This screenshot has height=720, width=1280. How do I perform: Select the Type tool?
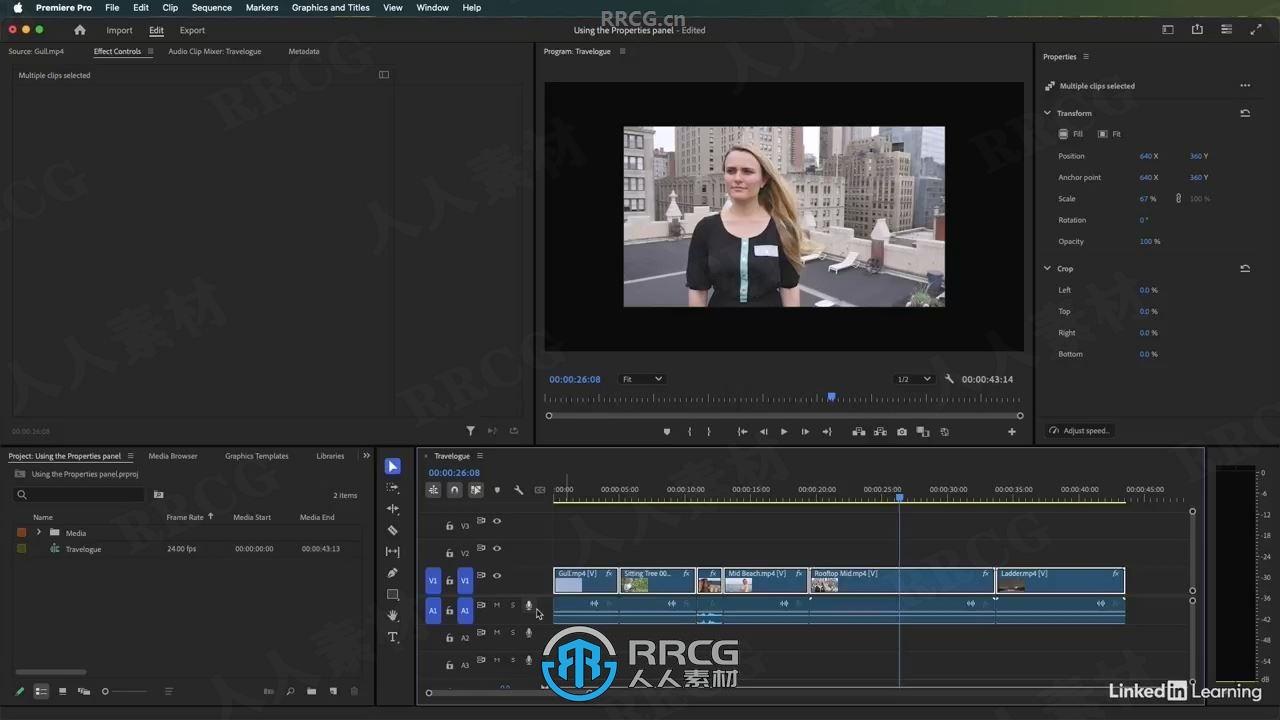tap(393, 637)
